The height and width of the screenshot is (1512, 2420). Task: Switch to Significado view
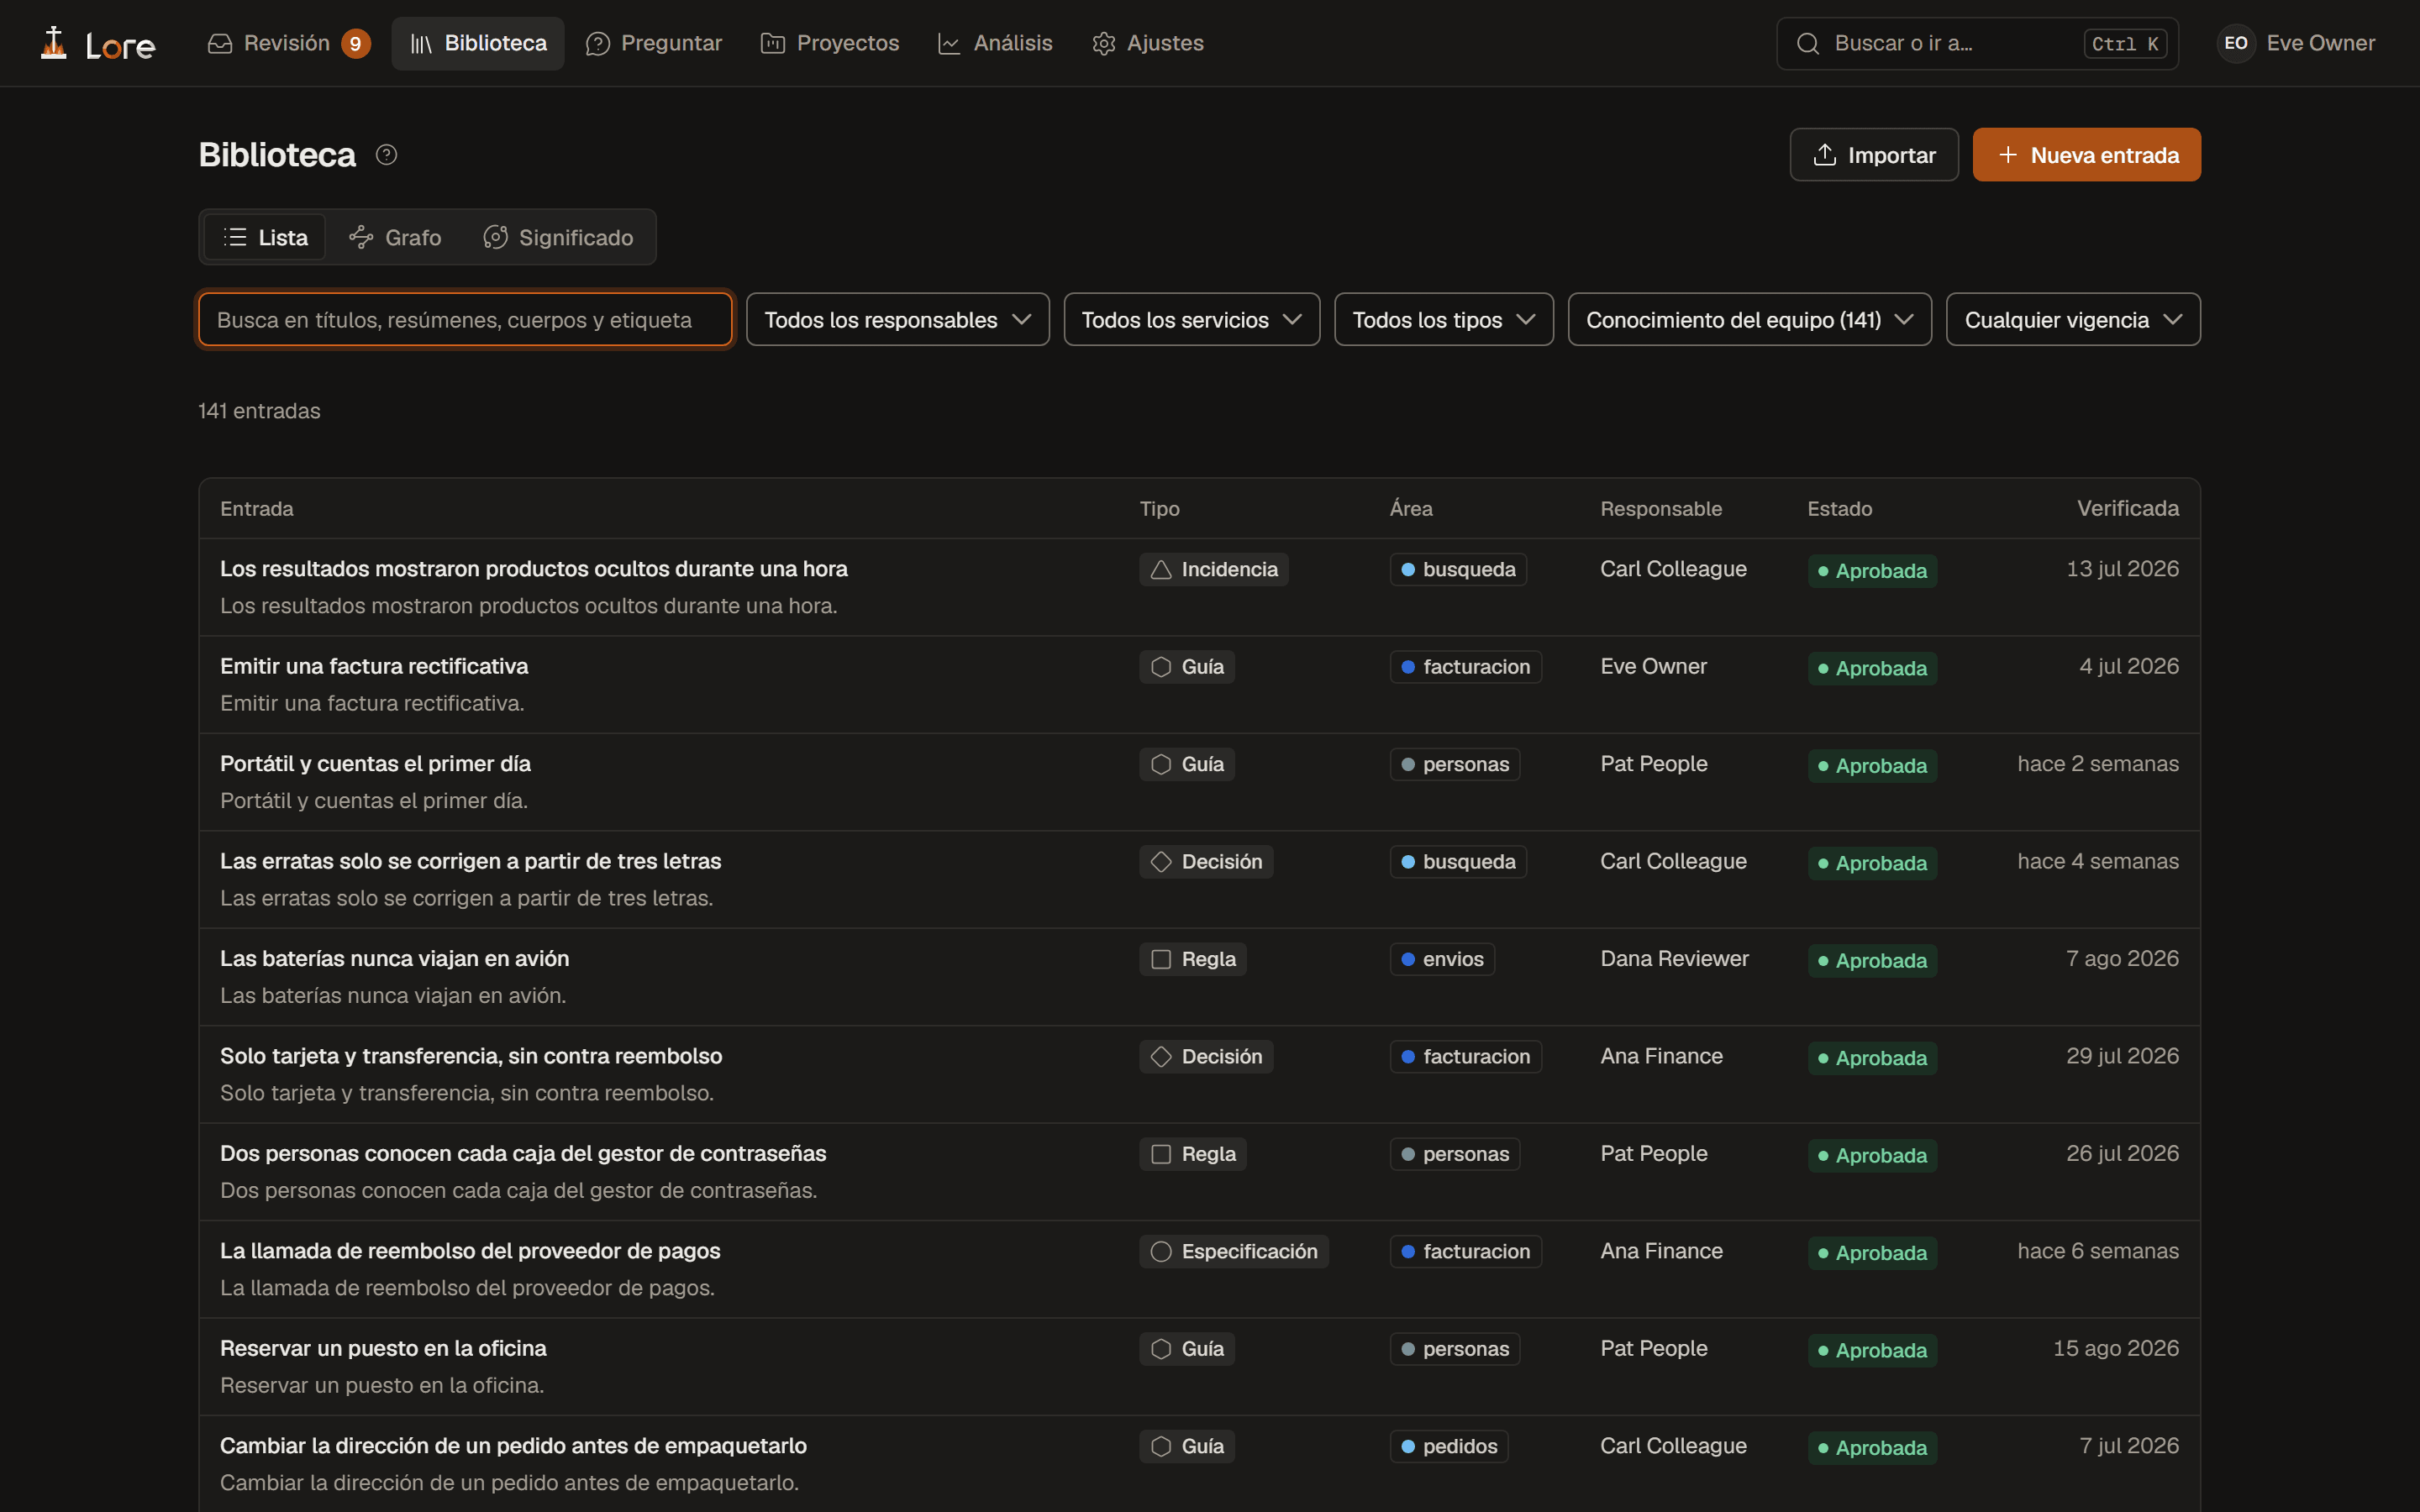[x=558, y=237]
